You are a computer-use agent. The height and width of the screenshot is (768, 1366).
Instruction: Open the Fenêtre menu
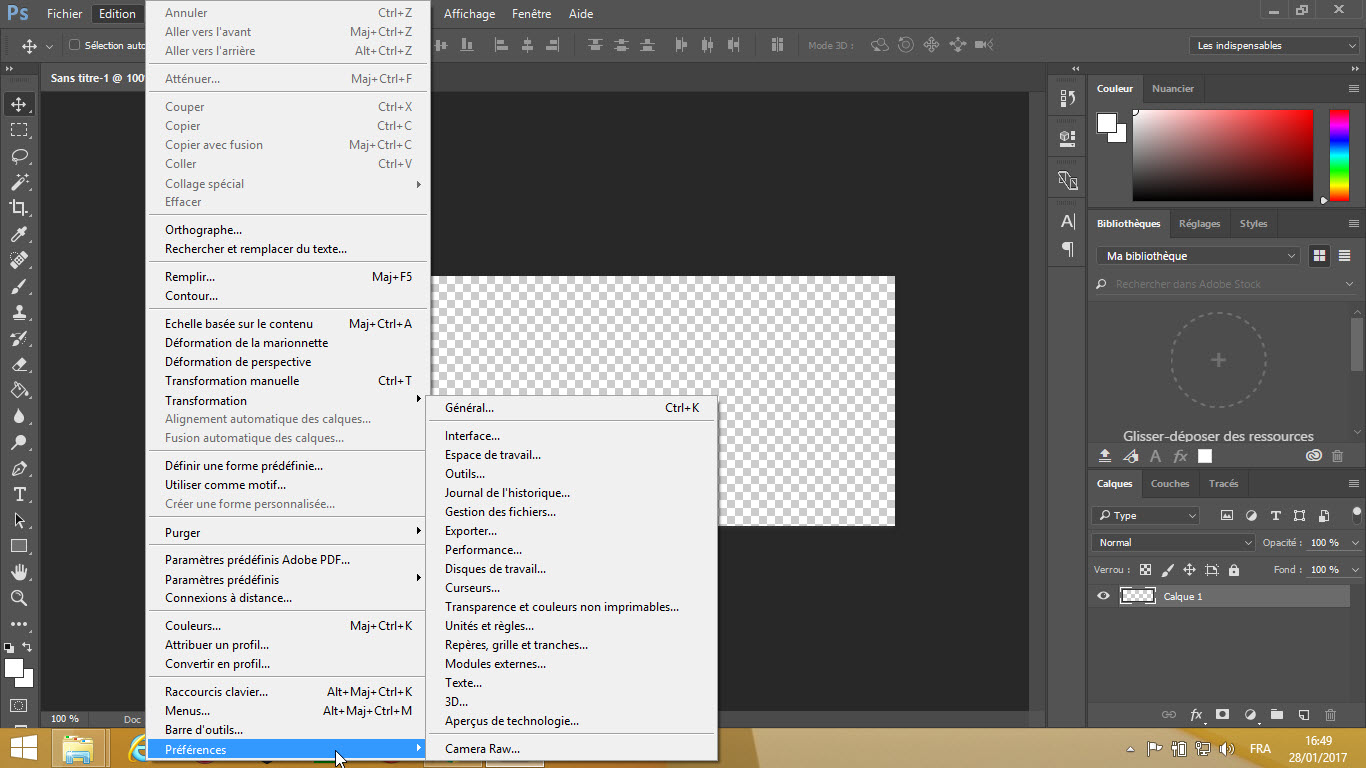tap(531, 14)
